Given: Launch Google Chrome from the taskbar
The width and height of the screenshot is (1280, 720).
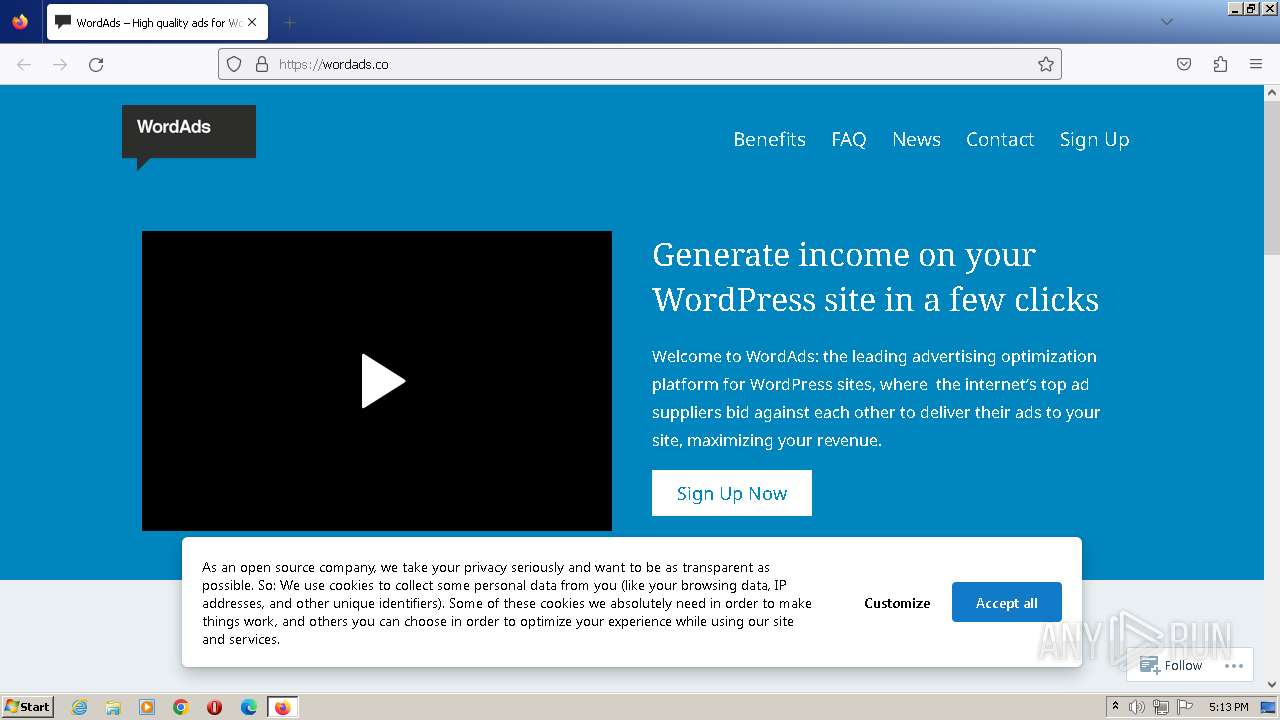Looking at the screenshot, I should [181, 707].
